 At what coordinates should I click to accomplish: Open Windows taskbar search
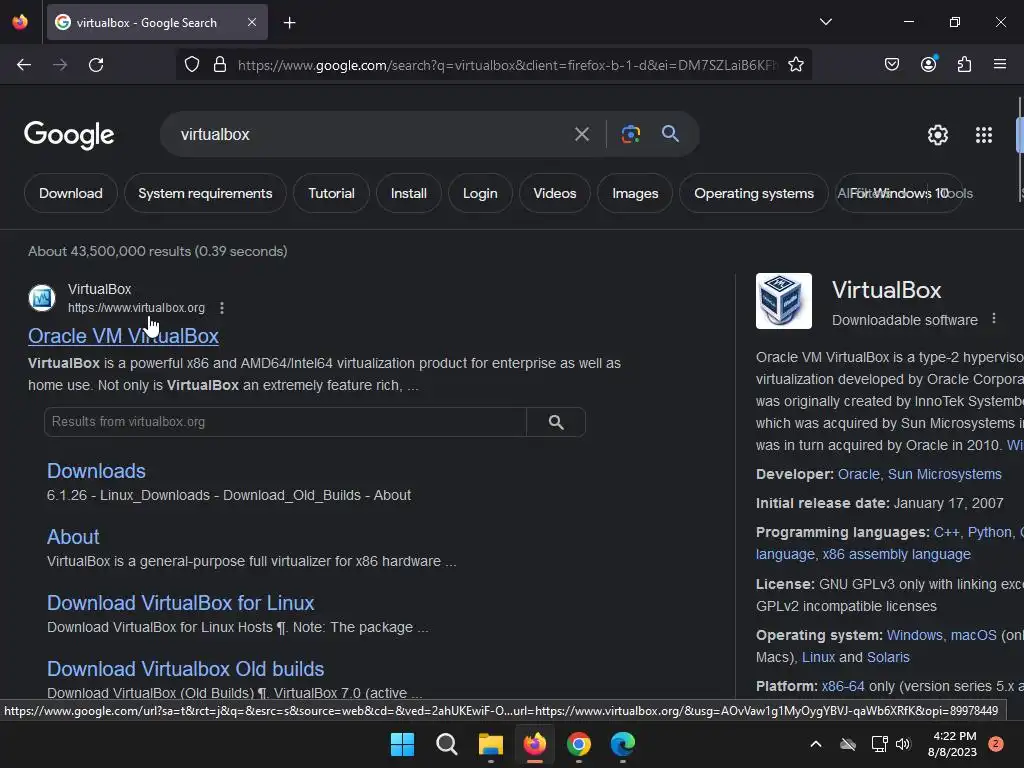coord(447,744)
